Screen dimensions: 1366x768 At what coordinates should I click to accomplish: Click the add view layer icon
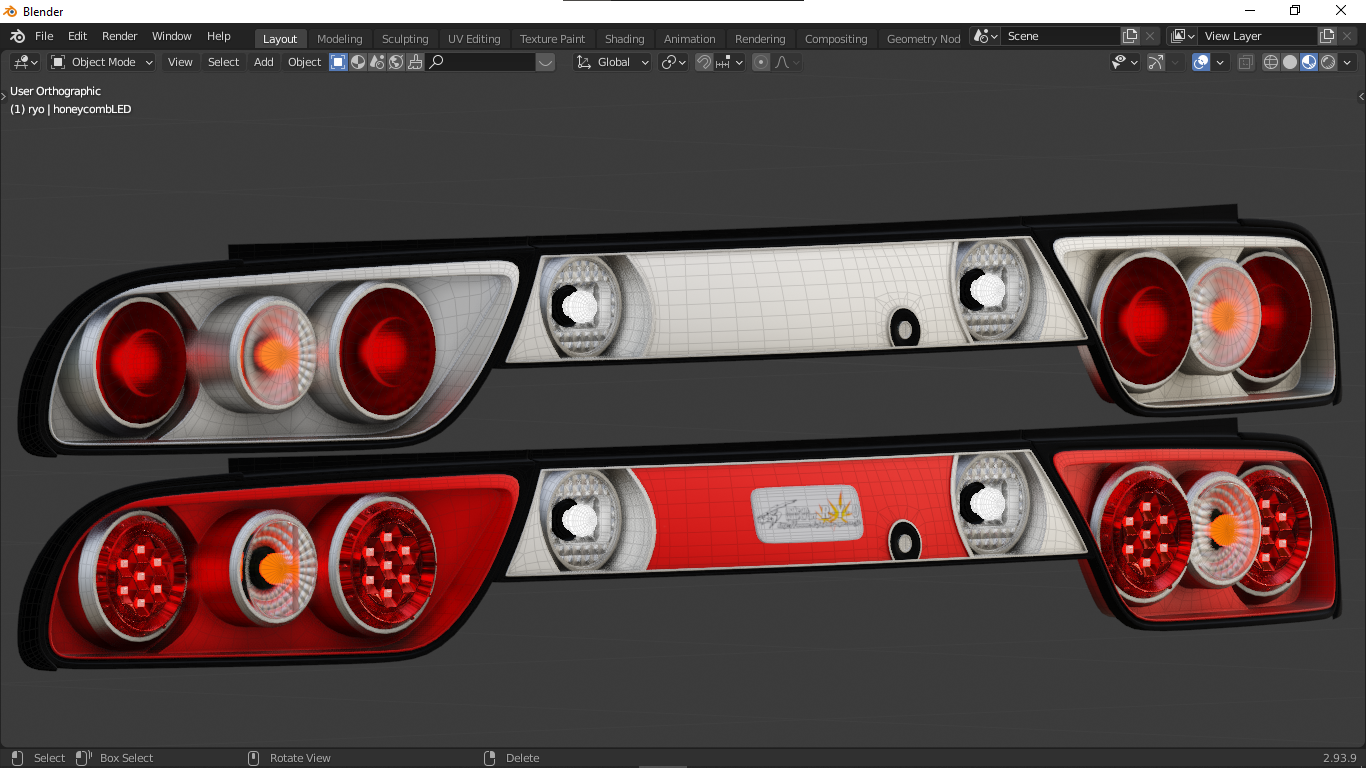(1327, 36)
